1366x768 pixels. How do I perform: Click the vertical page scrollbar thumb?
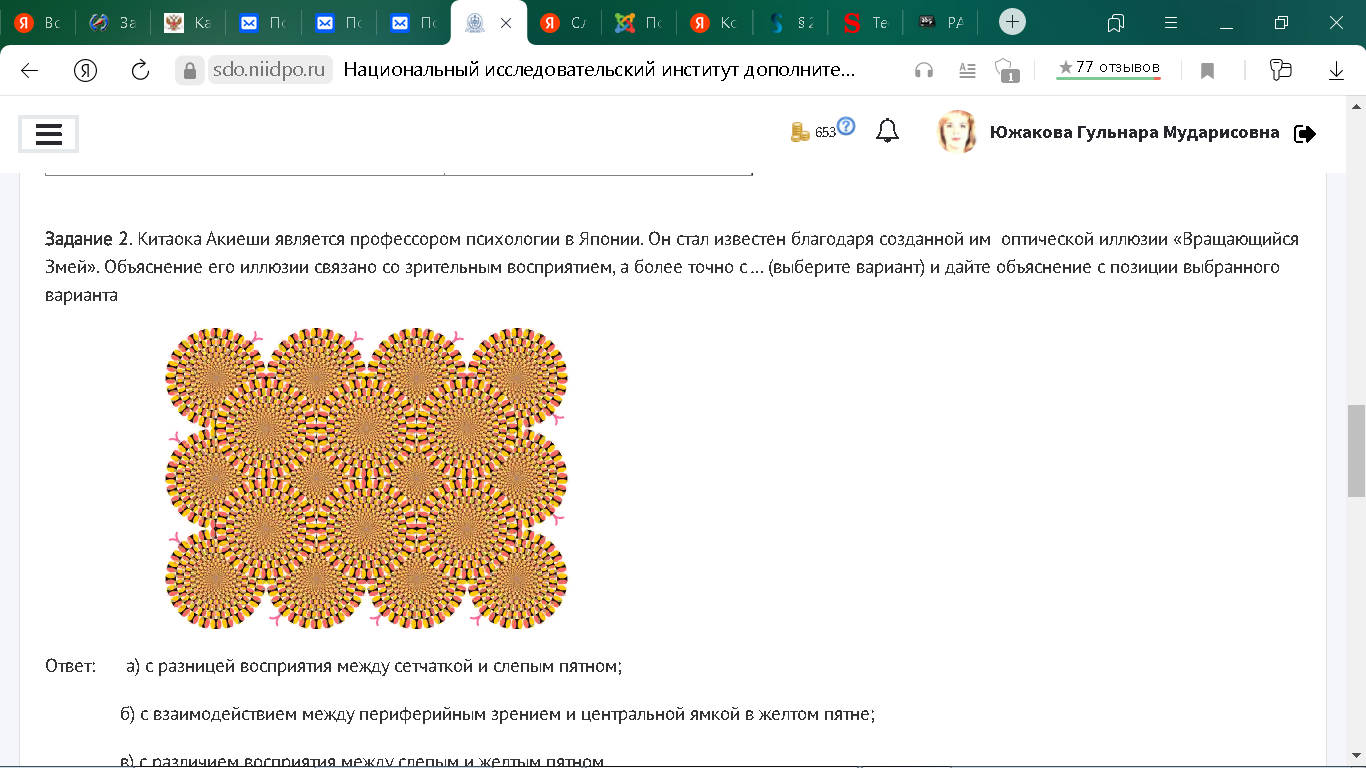coord(1356,451)
